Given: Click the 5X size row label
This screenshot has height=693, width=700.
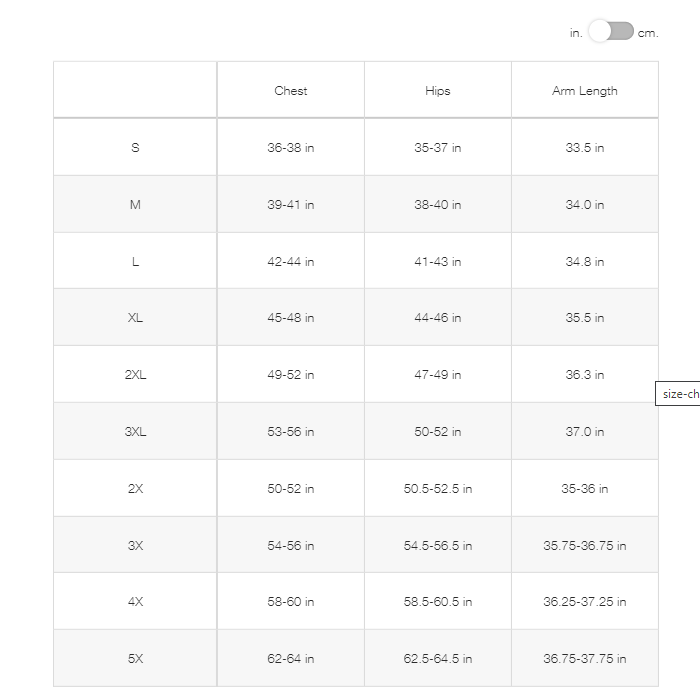Looking at the screenshot, I should click(135, 659).
